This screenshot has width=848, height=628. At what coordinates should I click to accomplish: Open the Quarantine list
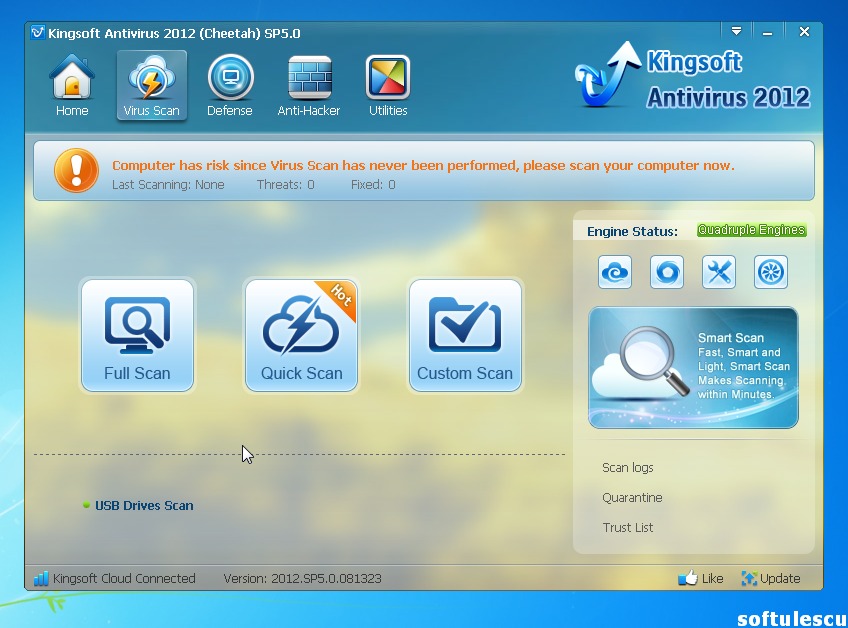pyautogui.click(x=632, y=498)
